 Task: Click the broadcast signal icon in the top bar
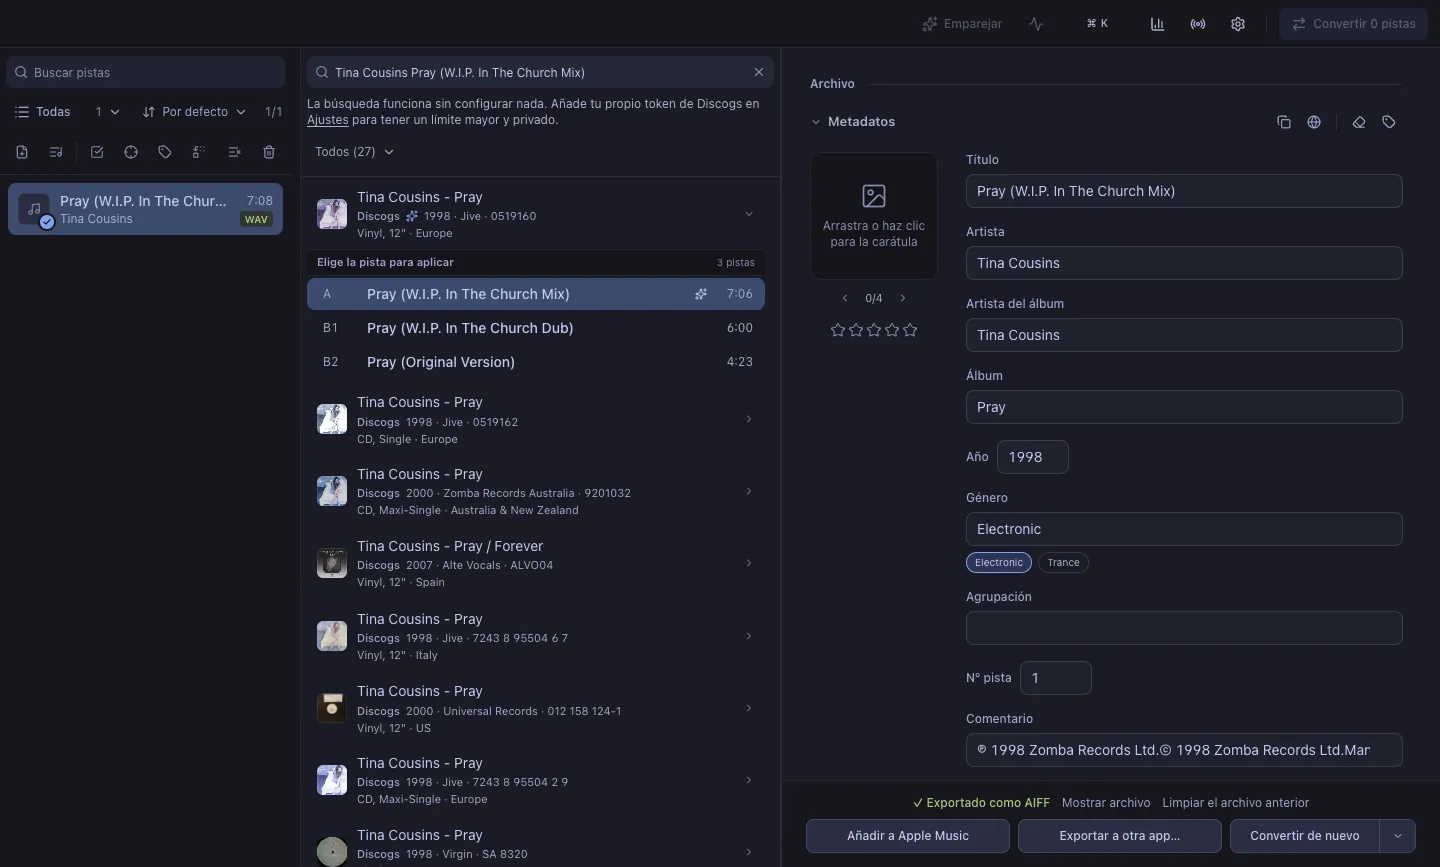click(1198, 24)
